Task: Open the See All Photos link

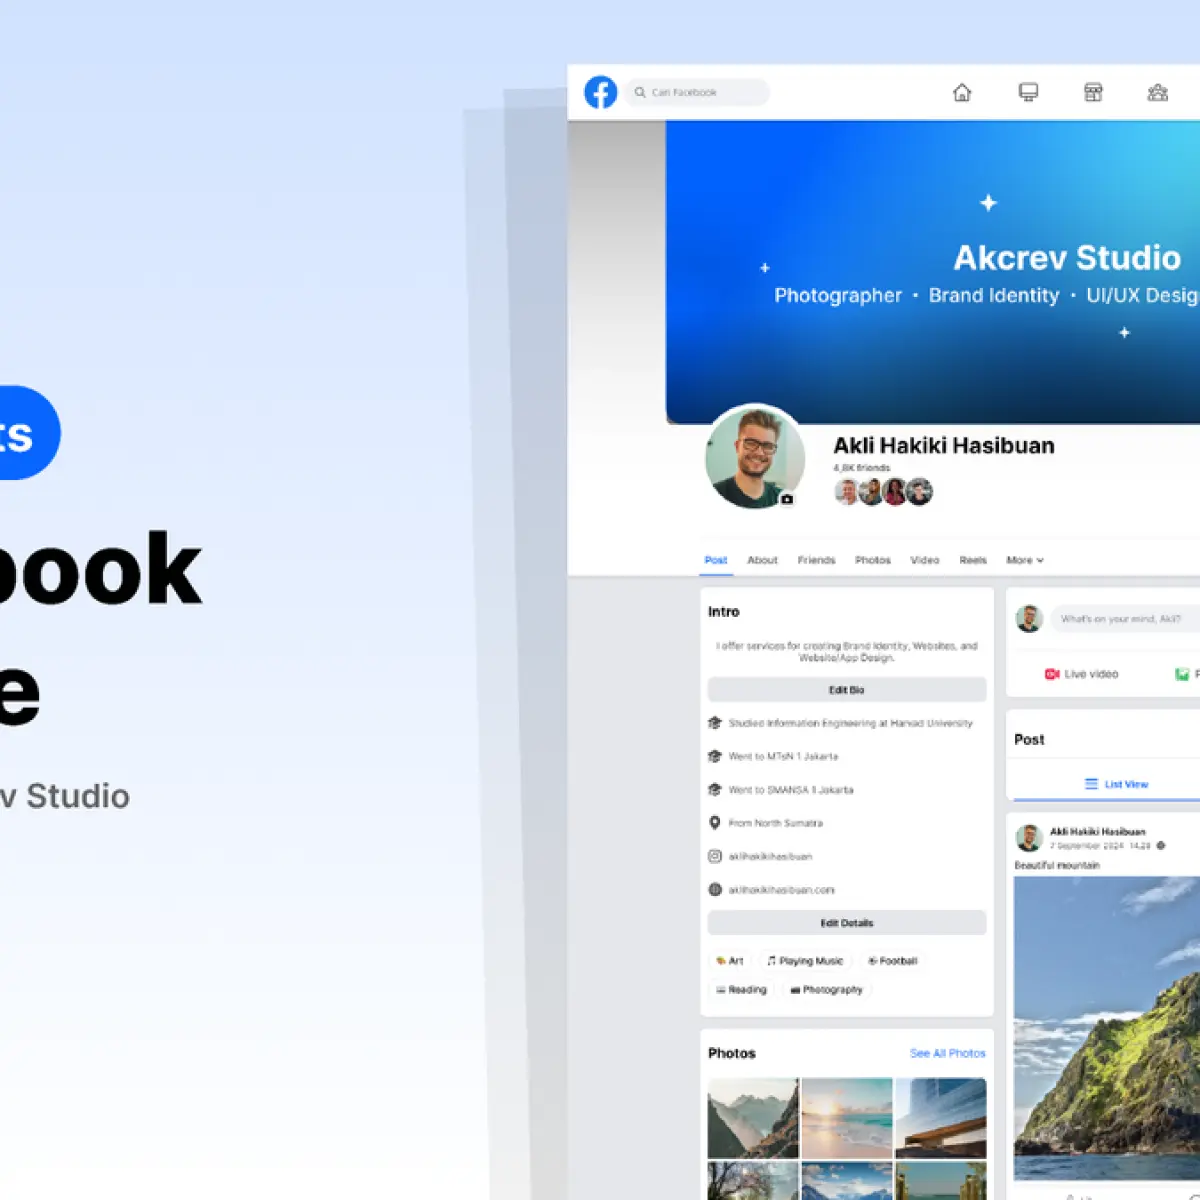Action: pos(948,1053)
